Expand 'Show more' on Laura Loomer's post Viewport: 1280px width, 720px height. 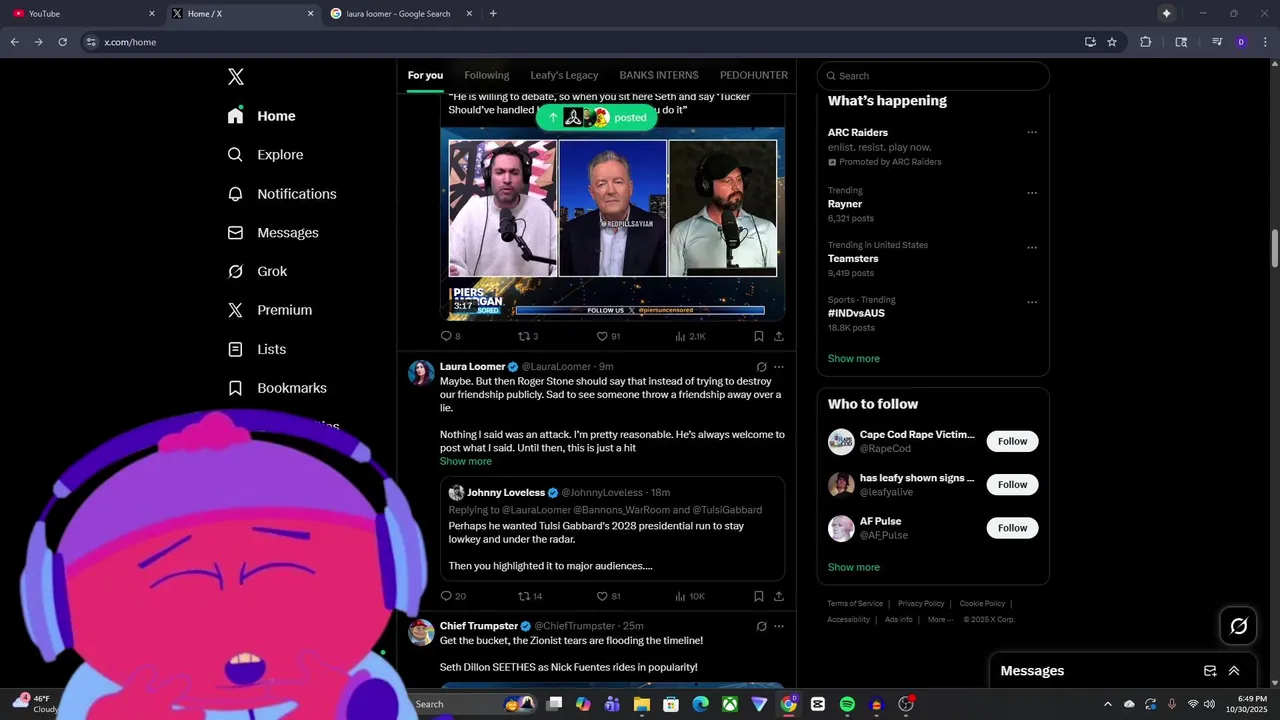pos(466,461)
